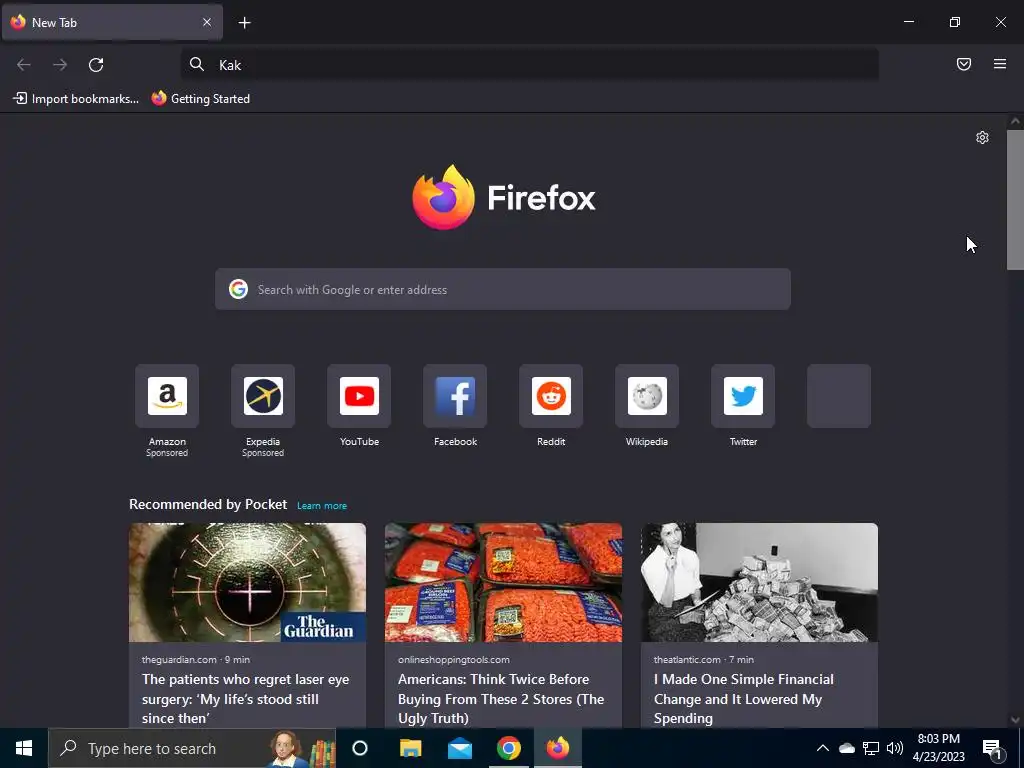Select the New Tab tab
Screen dimensions: 1024x768
tap(112, 22)
